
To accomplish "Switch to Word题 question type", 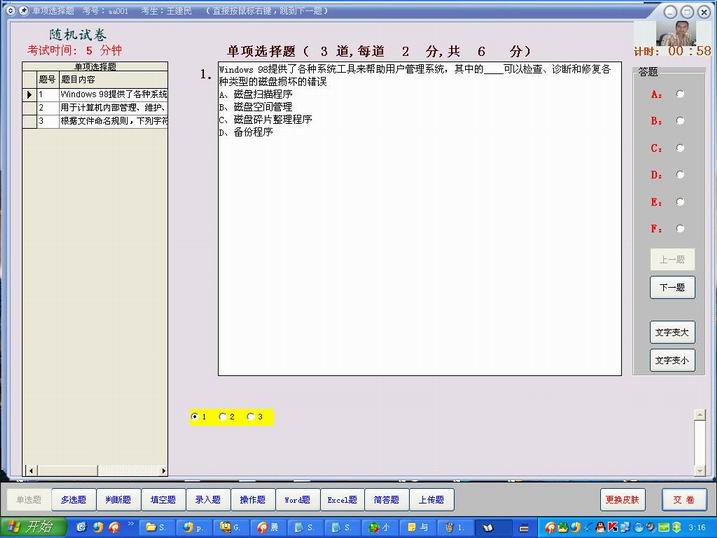I will coord(298,500).
